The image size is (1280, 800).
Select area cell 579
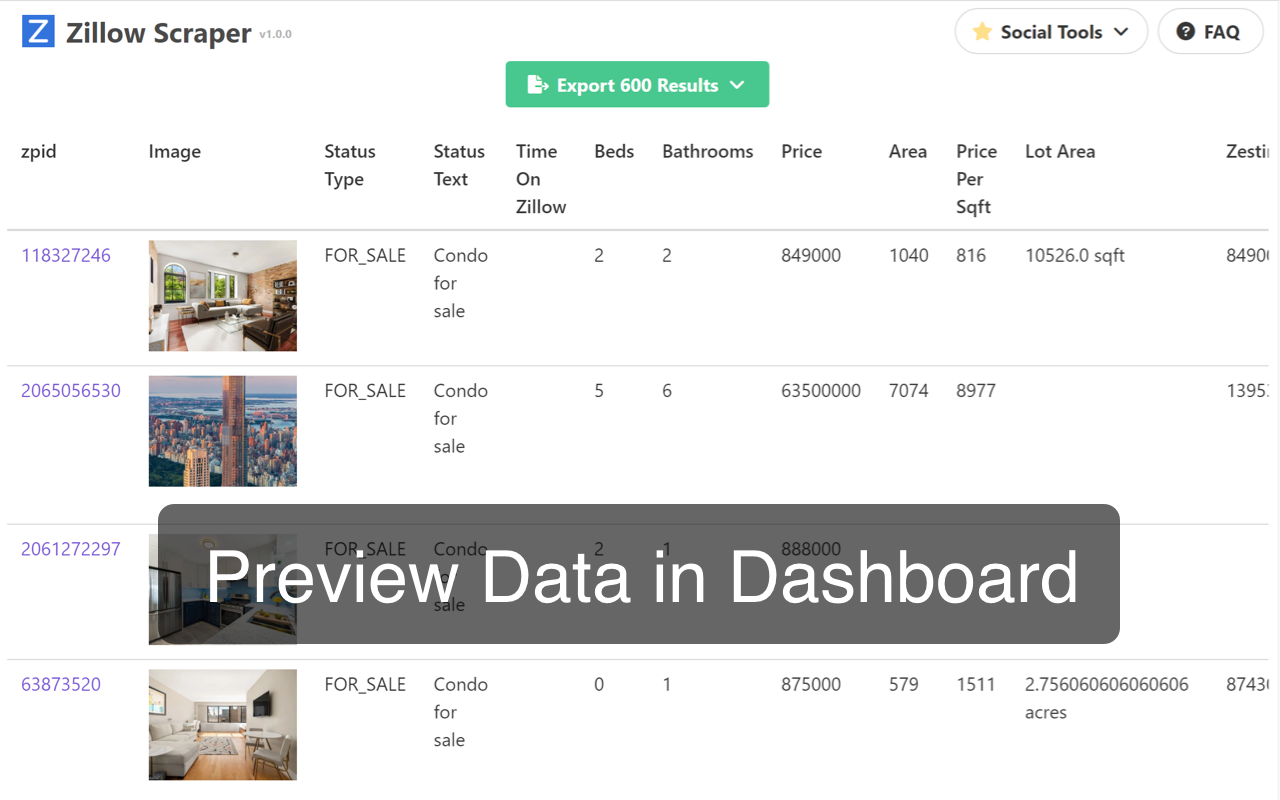coord(904,684)
